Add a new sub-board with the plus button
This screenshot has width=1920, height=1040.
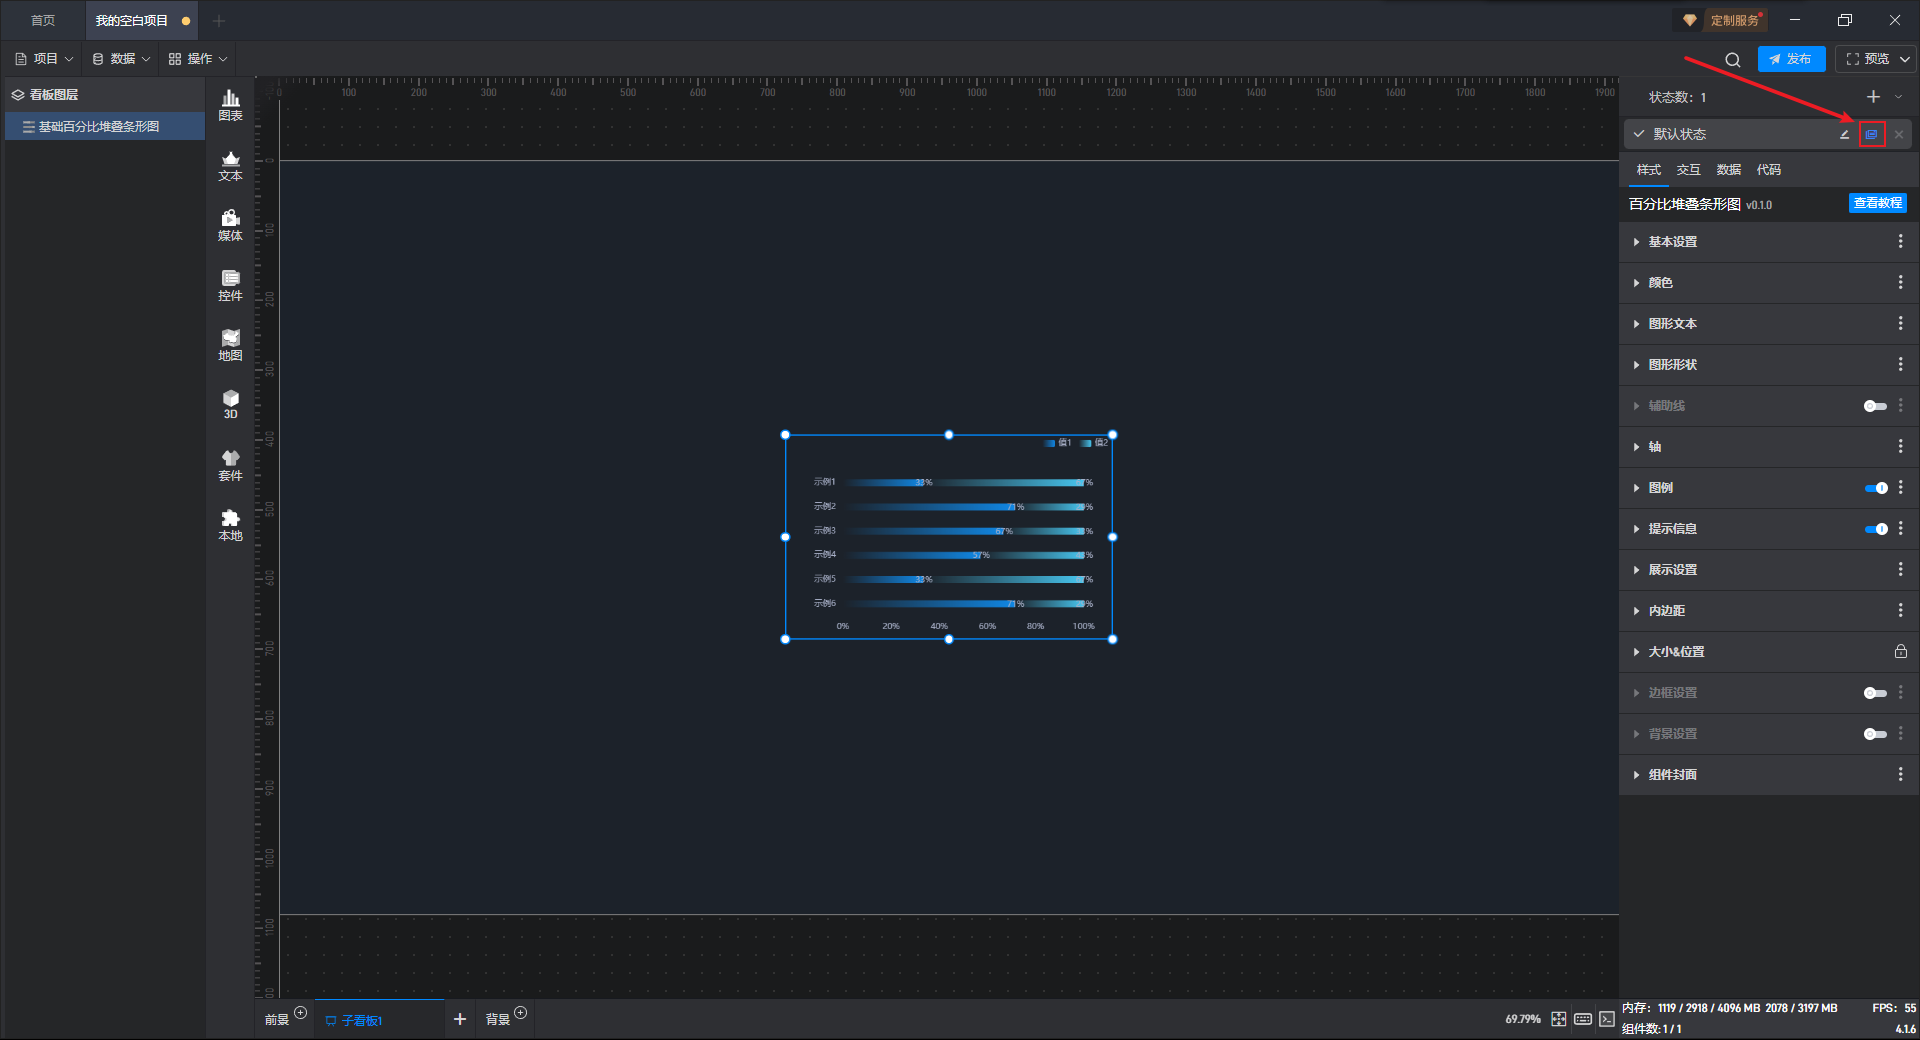(460, 1019)
